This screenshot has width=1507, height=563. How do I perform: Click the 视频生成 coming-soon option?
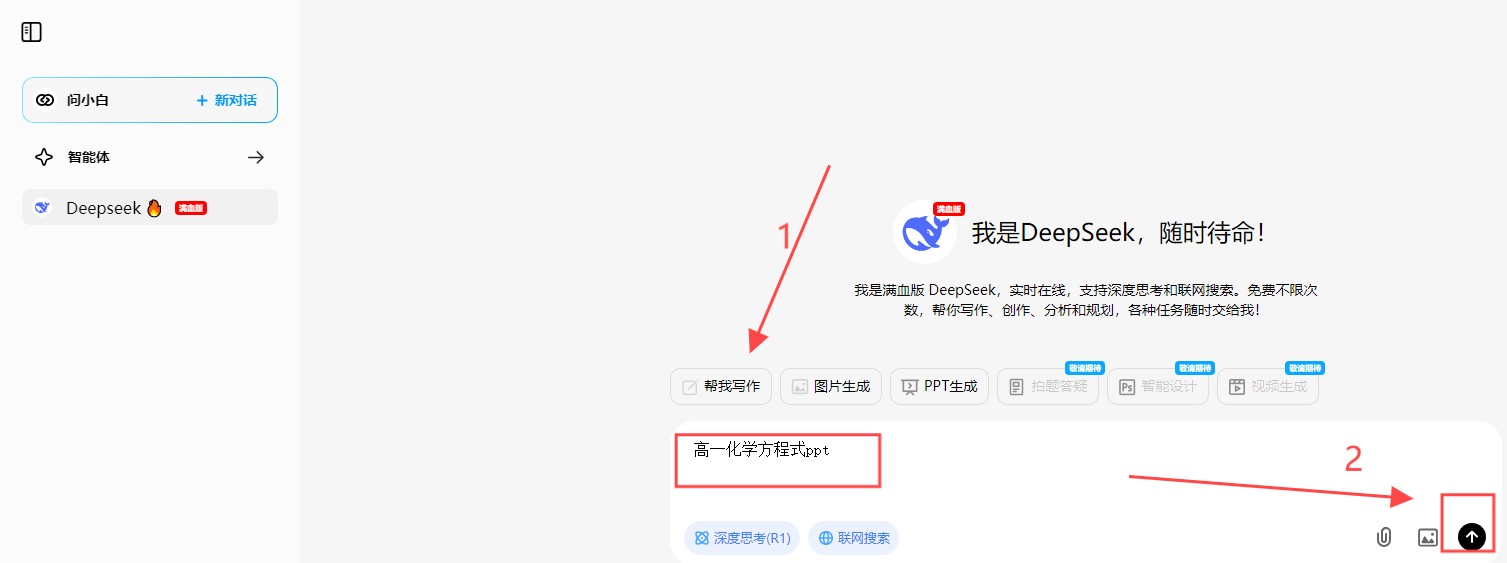[x=1268, y=386]
